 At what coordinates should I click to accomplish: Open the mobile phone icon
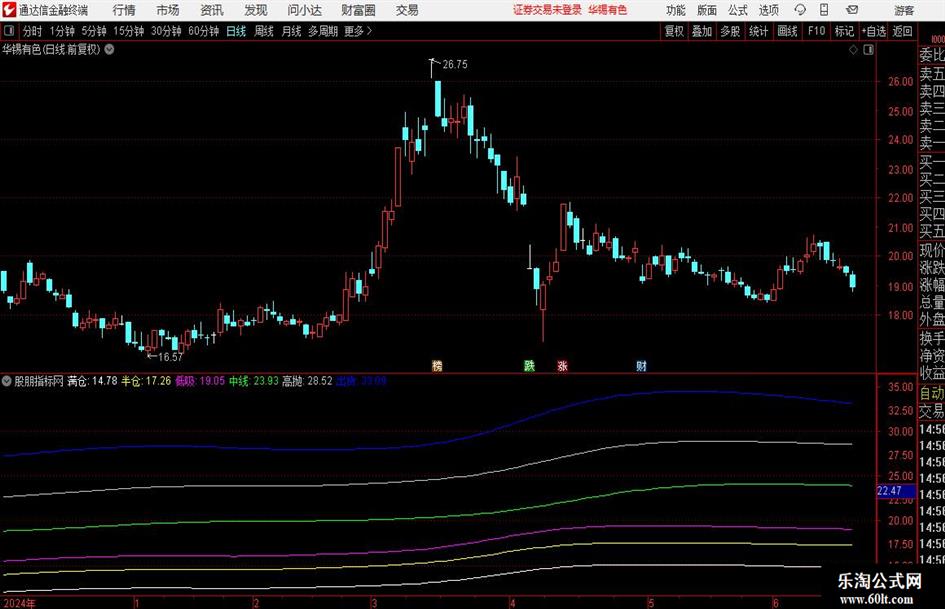click(824, 10)
